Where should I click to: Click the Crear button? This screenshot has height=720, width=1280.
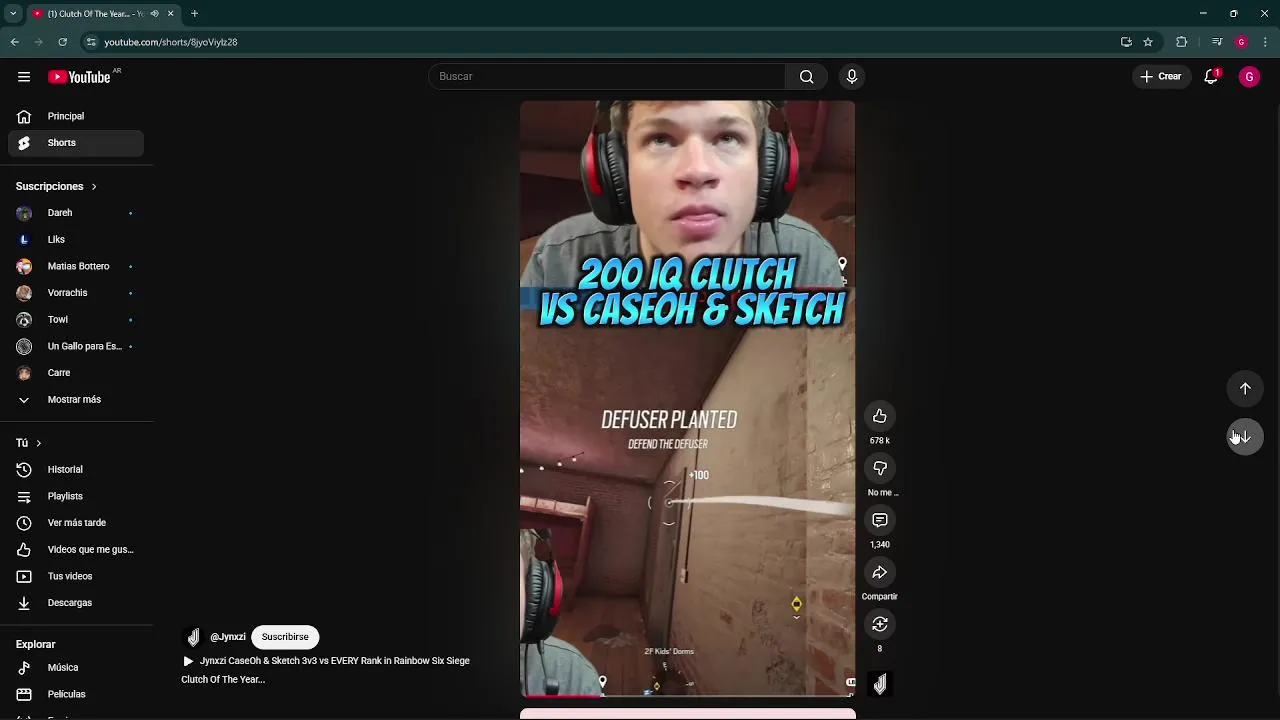click(x=1160, y=77)
